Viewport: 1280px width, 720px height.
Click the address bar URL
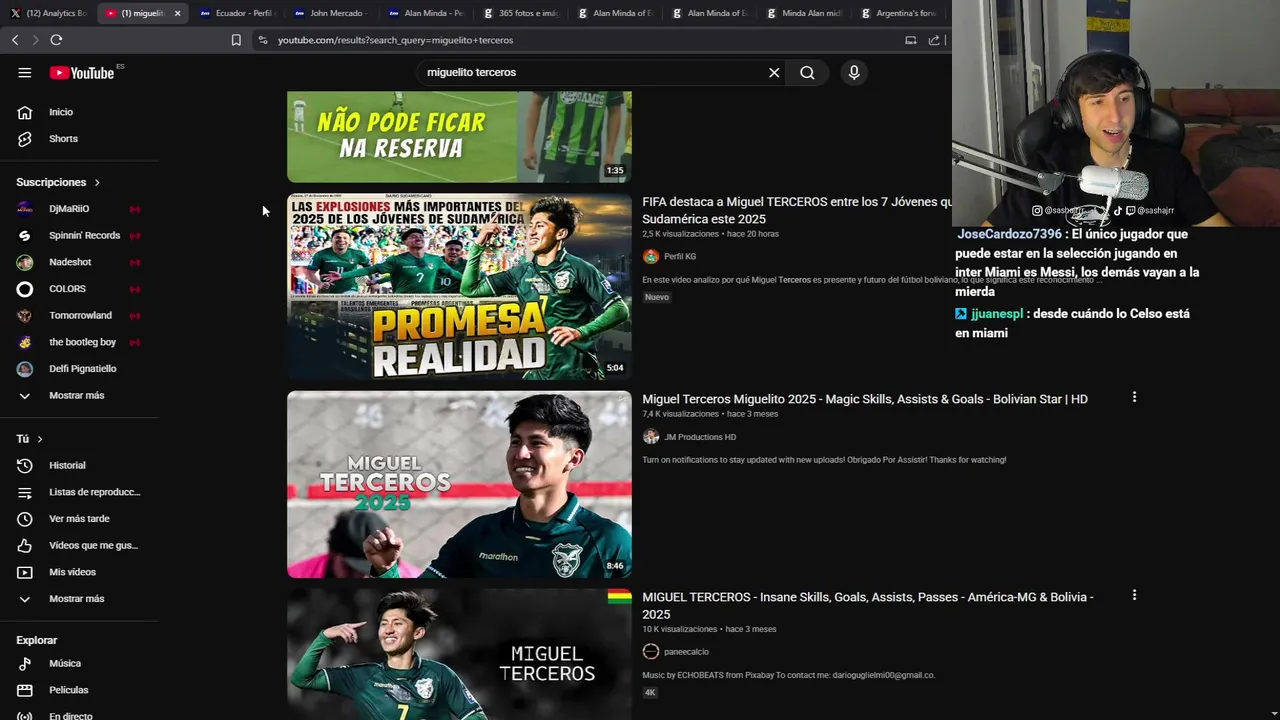click(395, 40)
